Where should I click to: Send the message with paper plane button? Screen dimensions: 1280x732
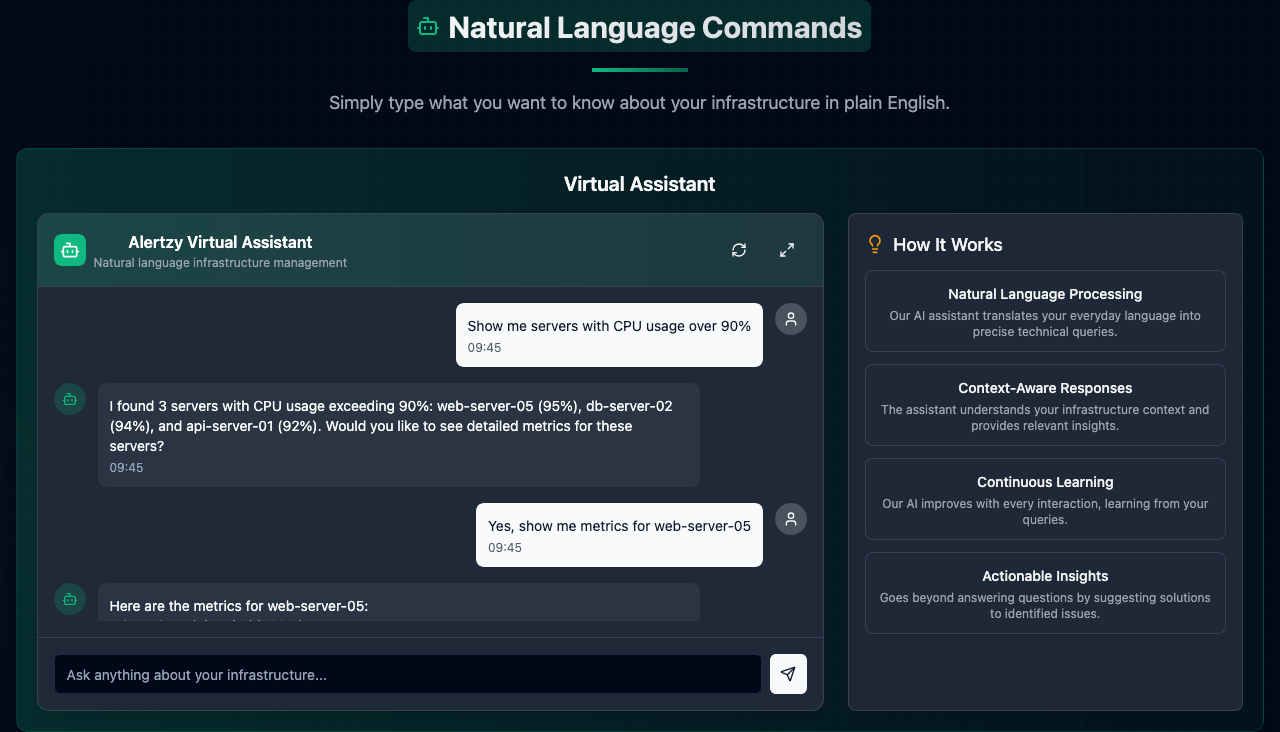pos(788,674)
